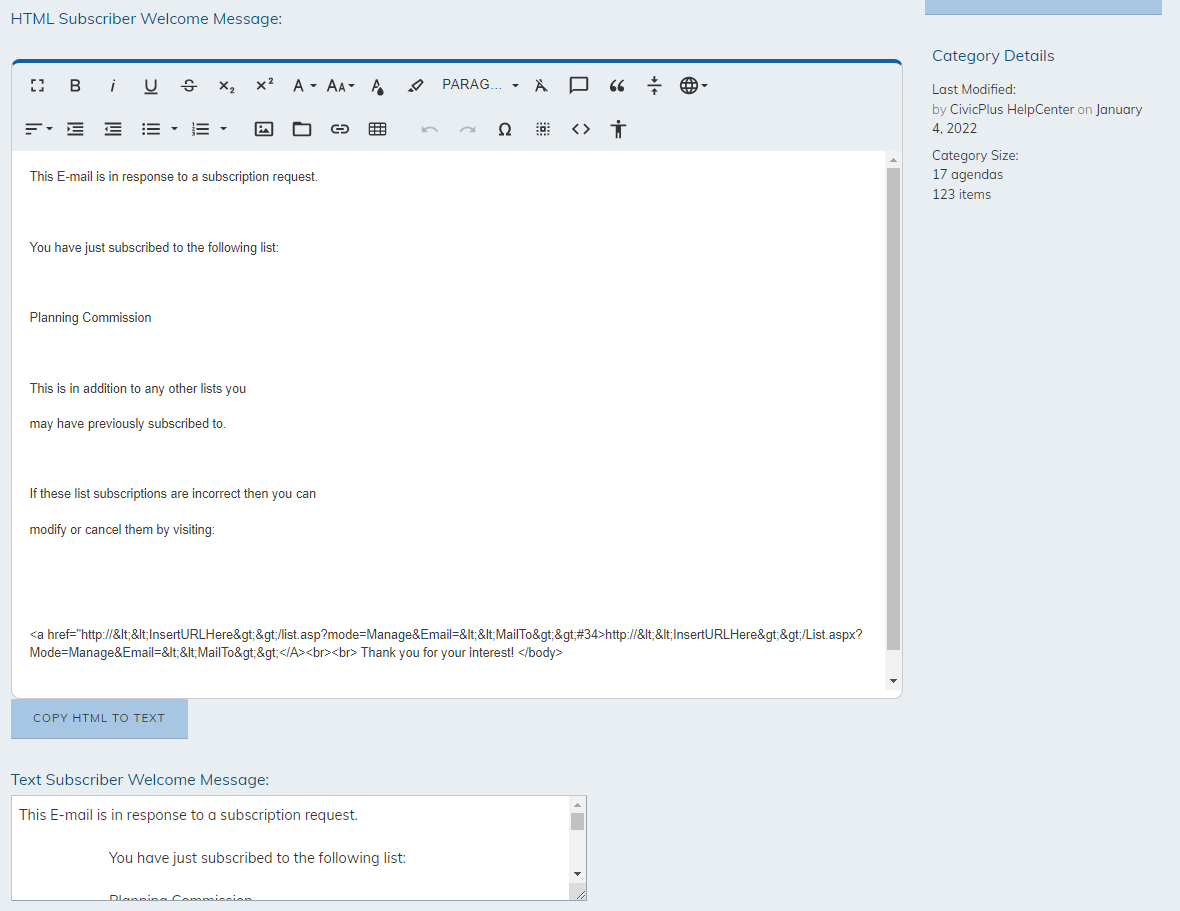
Task: Click HTML editor scroll up arrow
Action: pos(893,160)
